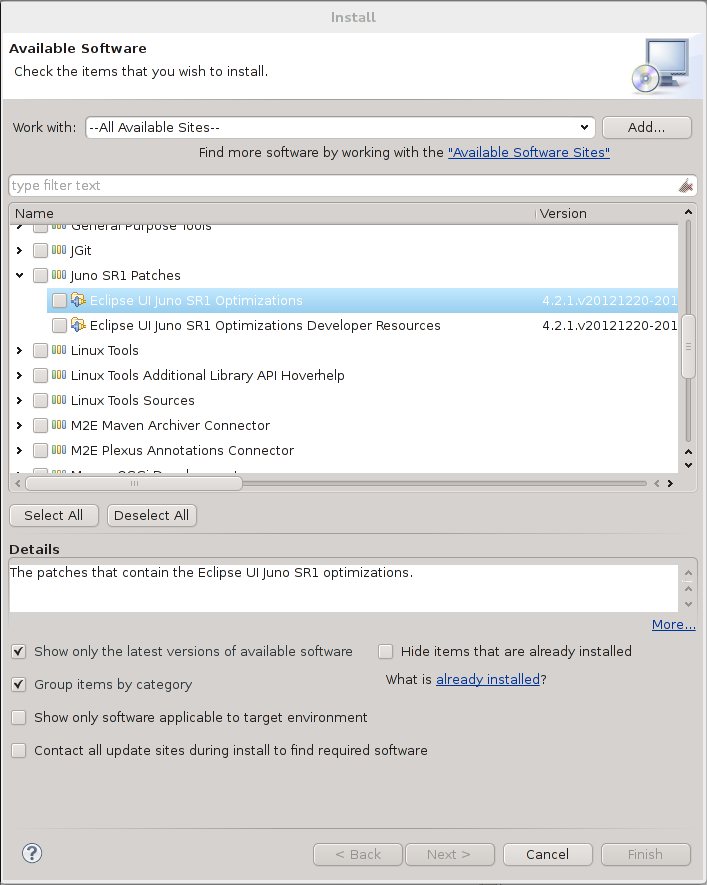This screenshot has height=885, width=707.
Task: Open the More... details link
Action: (674, 624)
